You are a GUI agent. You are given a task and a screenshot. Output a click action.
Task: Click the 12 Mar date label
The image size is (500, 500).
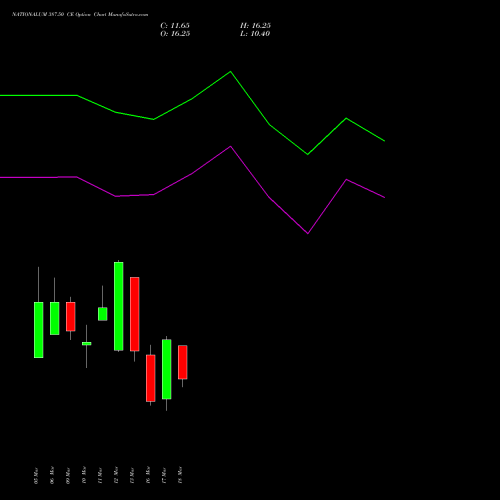(x=116, y=476)
